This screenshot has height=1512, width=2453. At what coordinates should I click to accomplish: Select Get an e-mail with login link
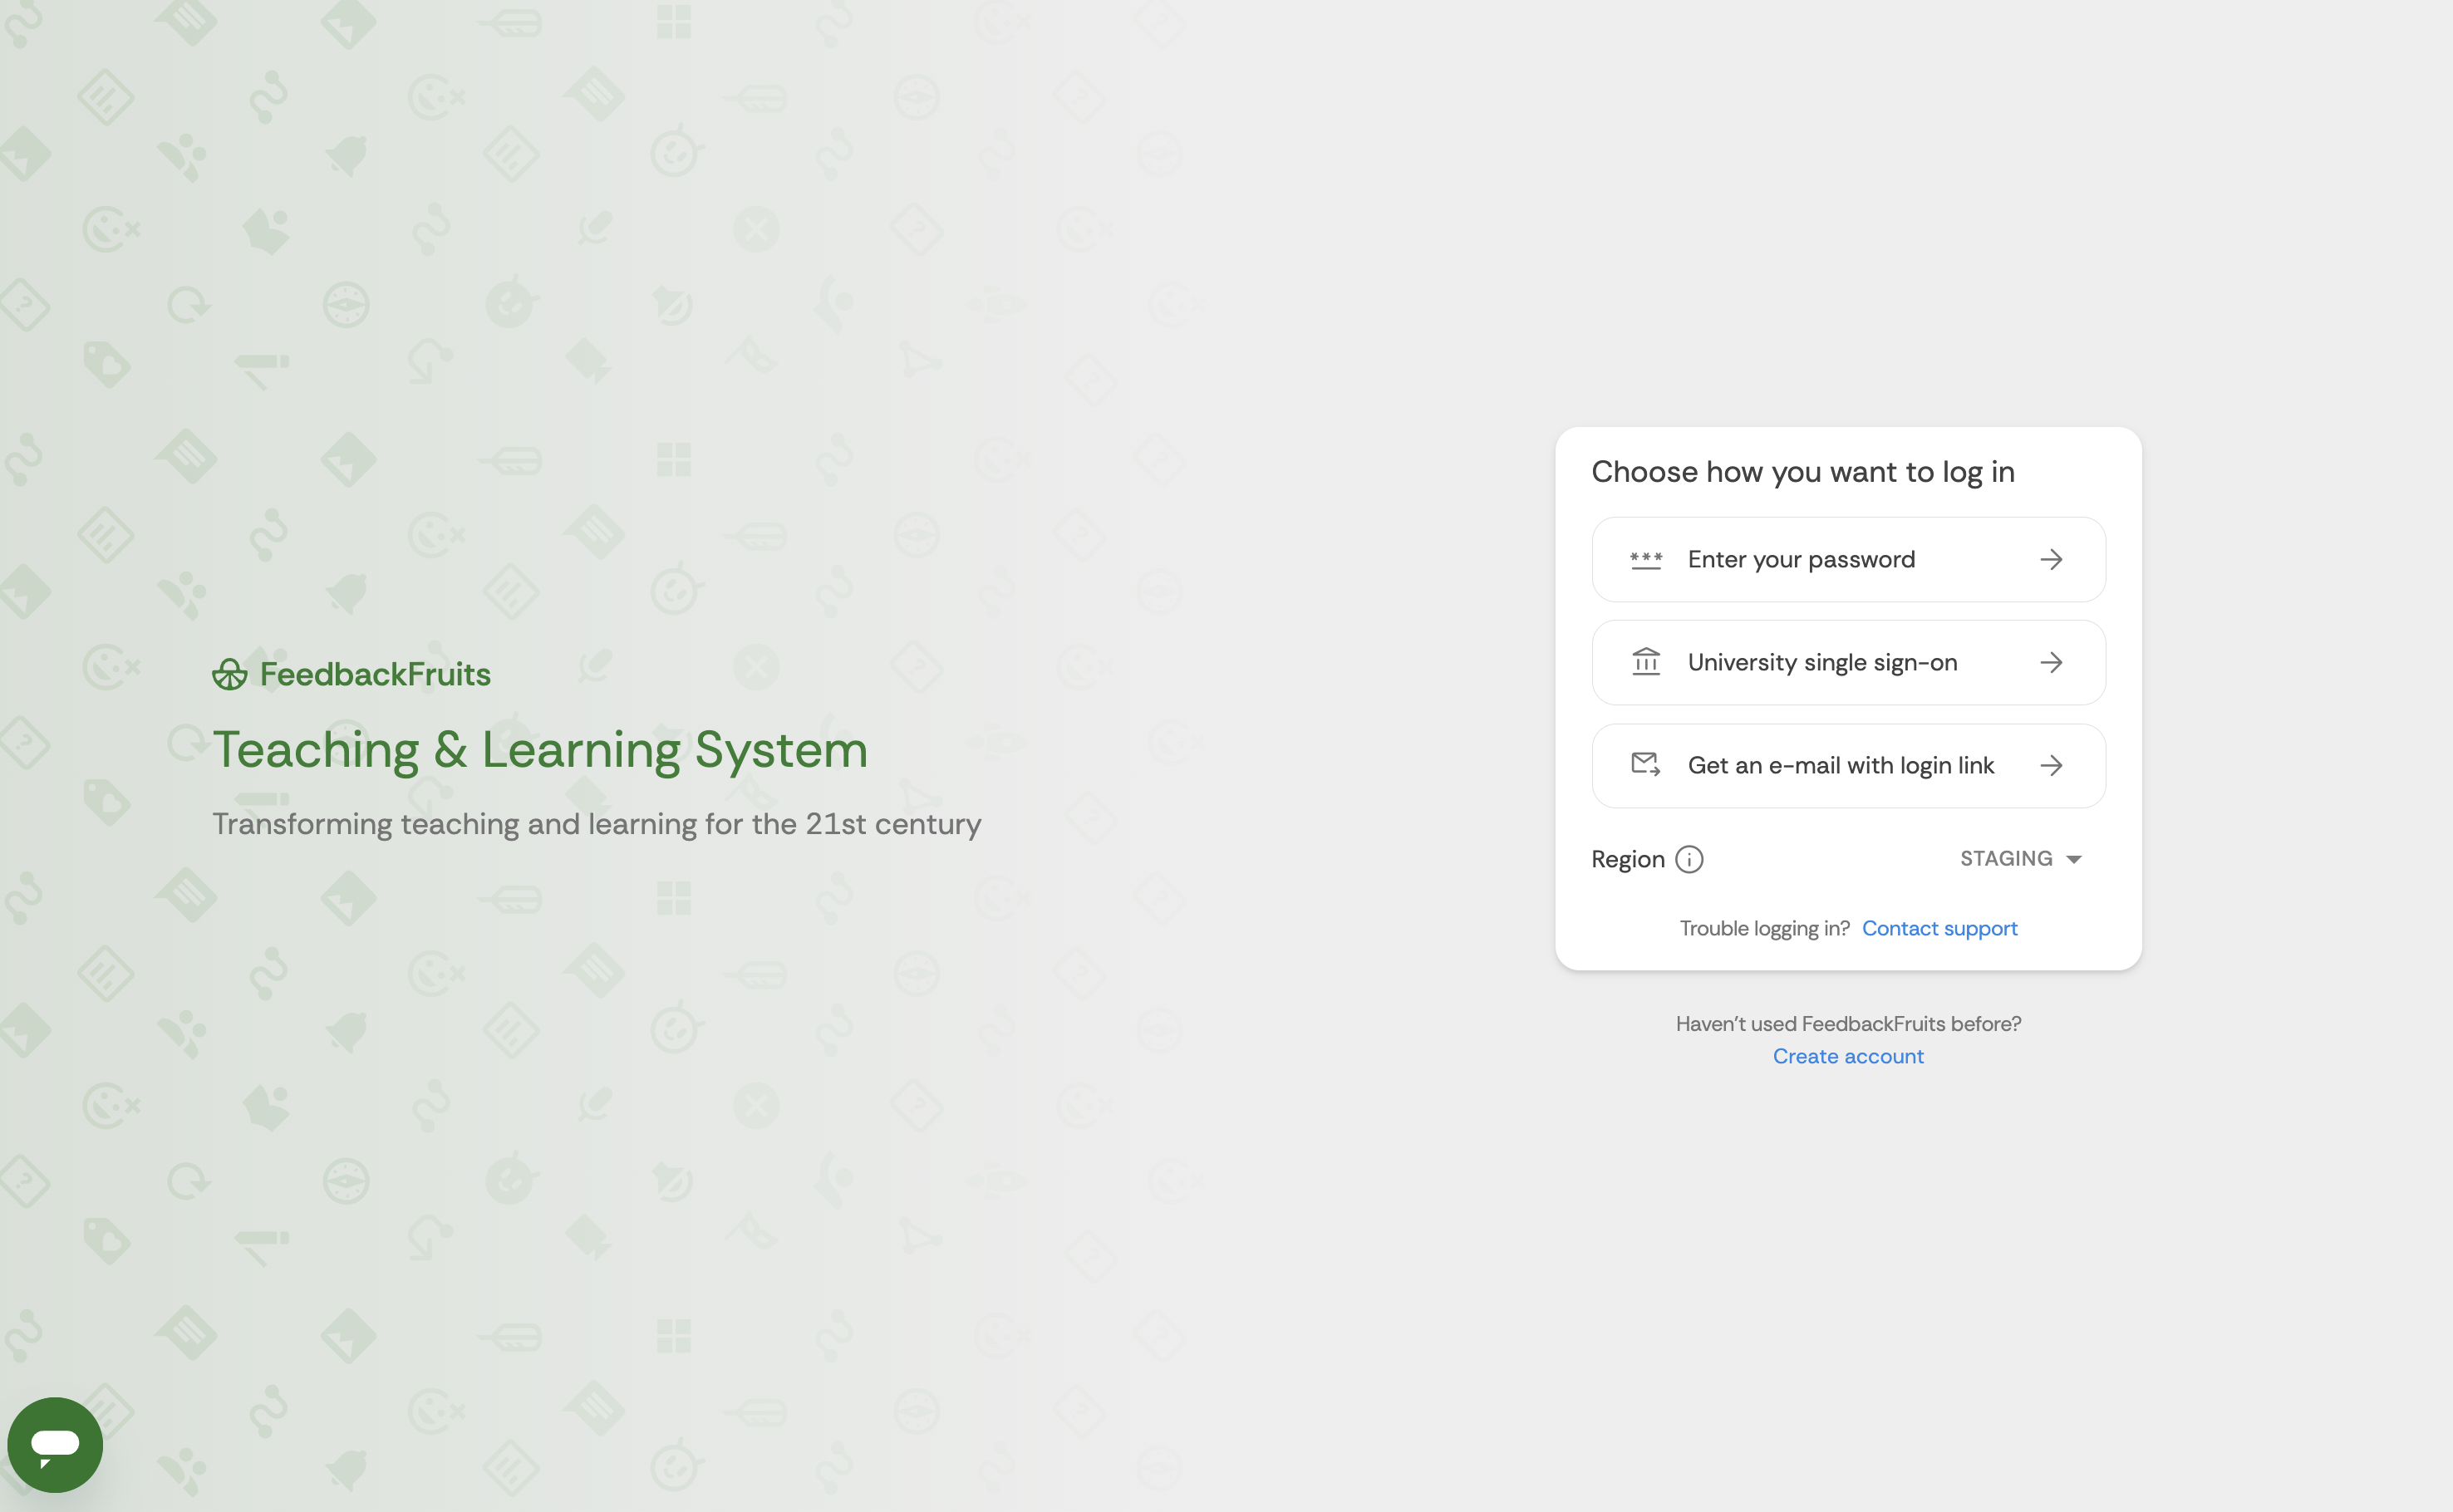[1848, 766]
